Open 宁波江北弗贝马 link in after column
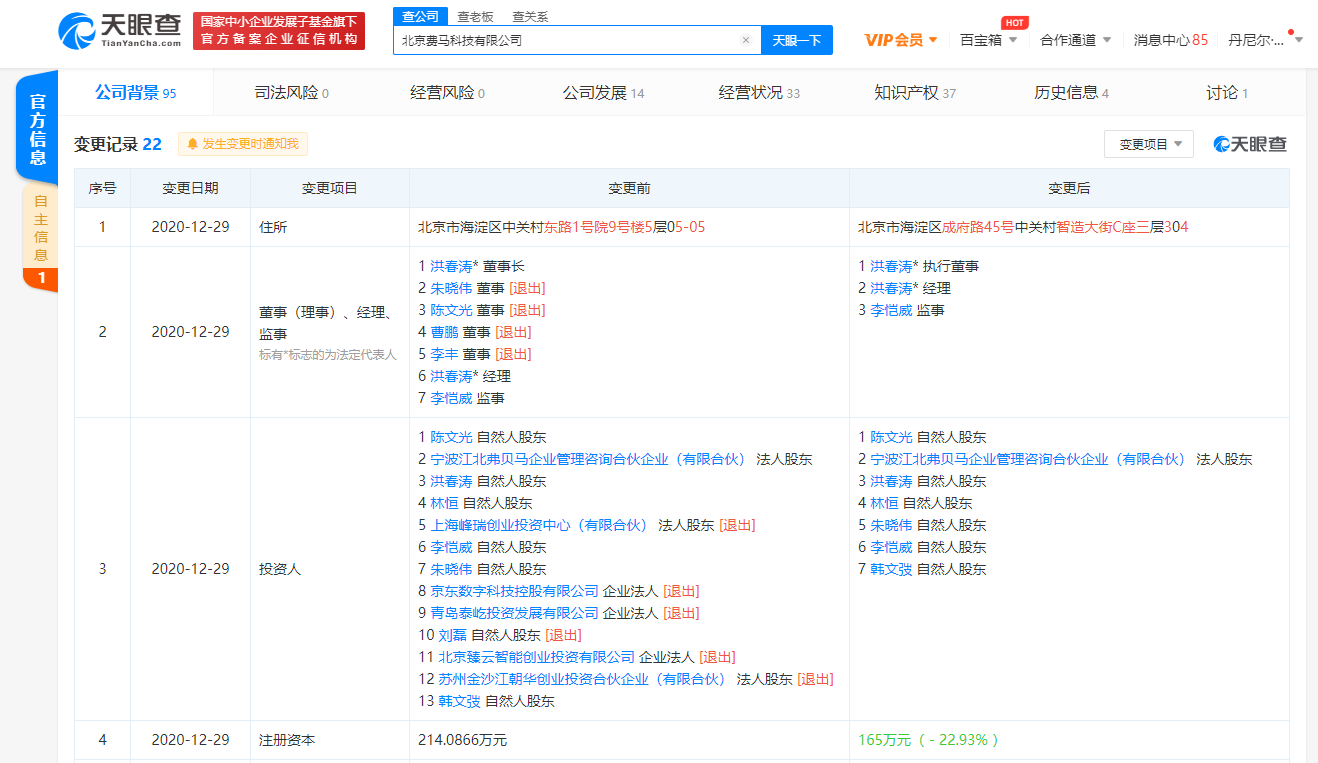The width and height of the screenshot is (1318, 763). [1029, 459]
